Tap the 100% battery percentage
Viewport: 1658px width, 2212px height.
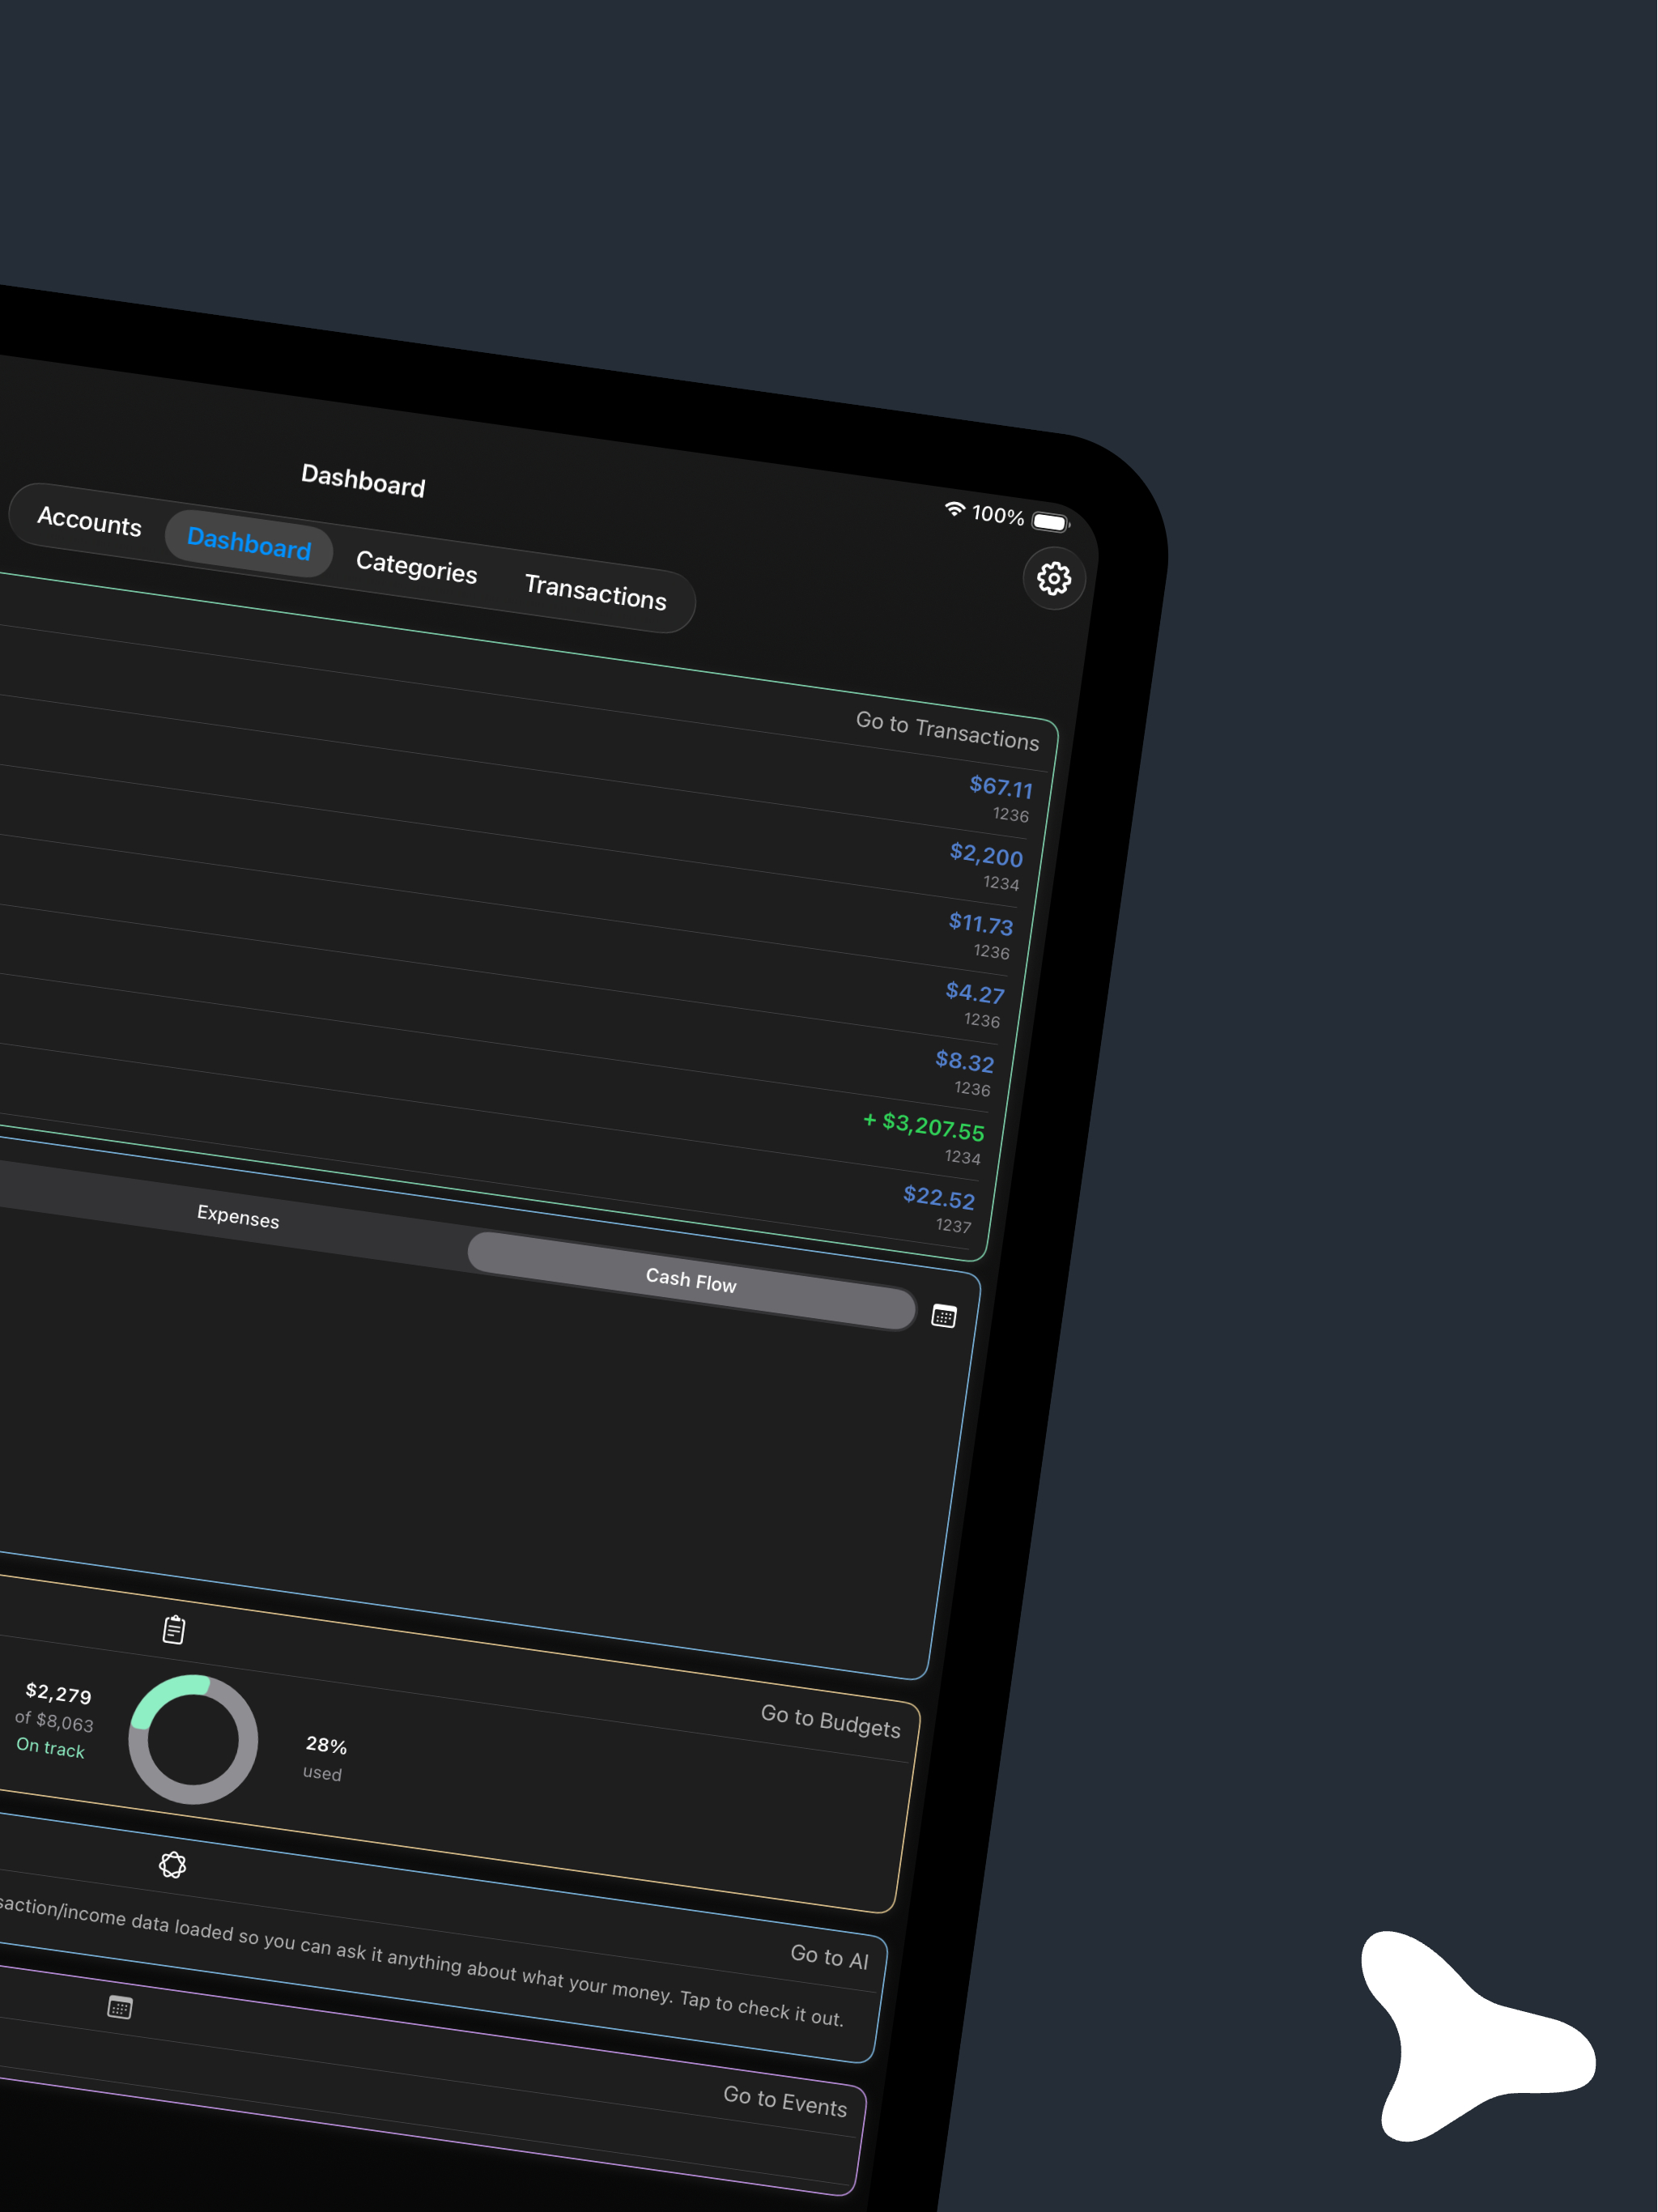[997, 515]
